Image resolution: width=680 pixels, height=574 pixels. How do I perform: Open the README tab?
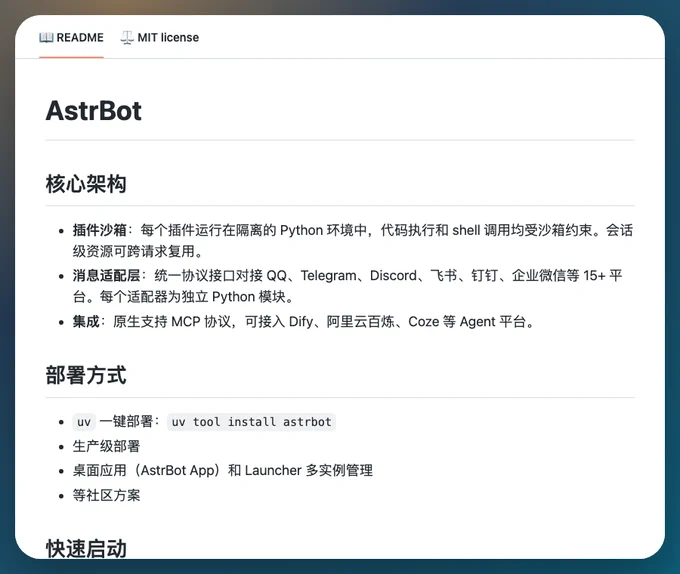click(72, 38)
